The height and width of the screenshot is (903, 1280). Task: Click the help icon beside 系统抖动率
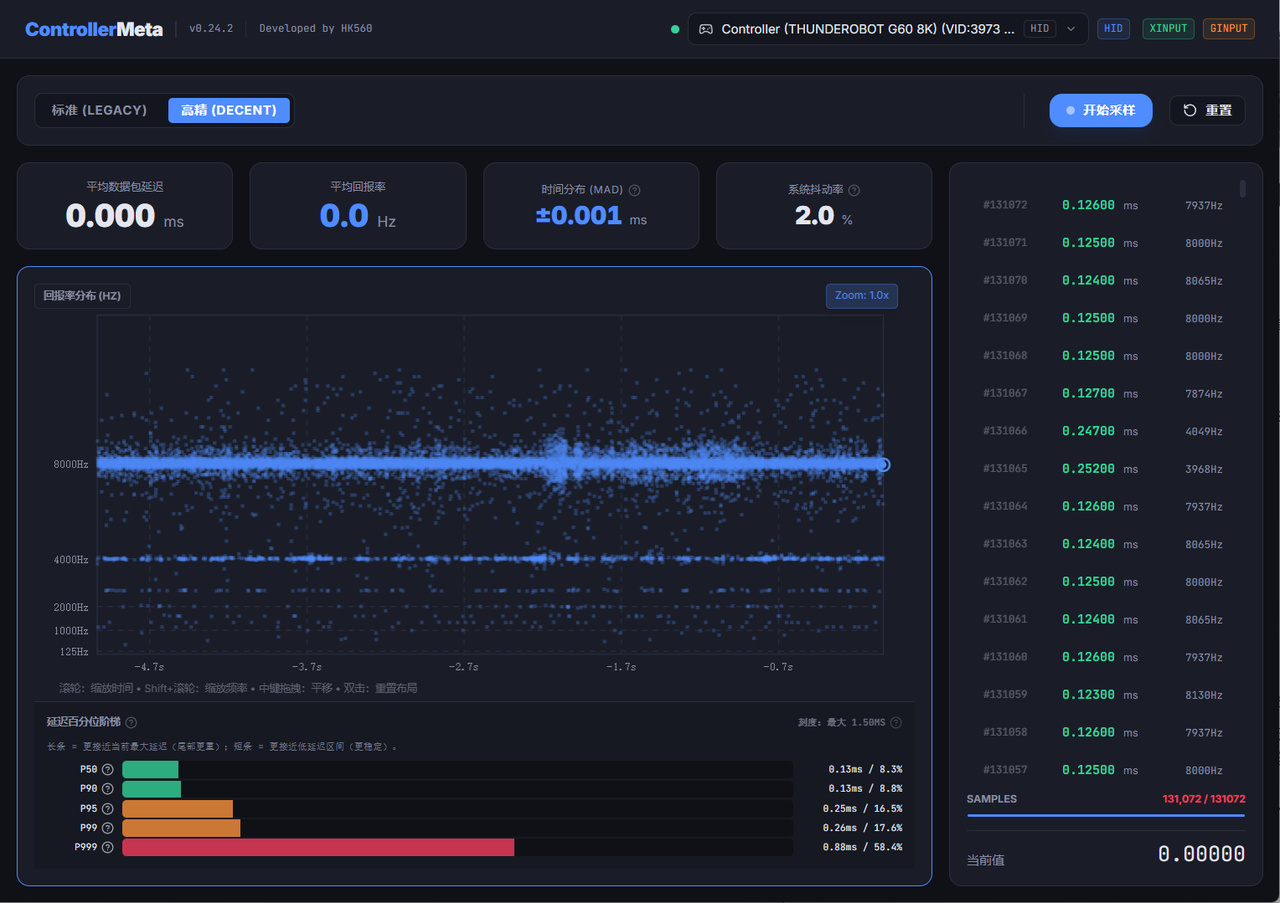(x=854, y=190)
